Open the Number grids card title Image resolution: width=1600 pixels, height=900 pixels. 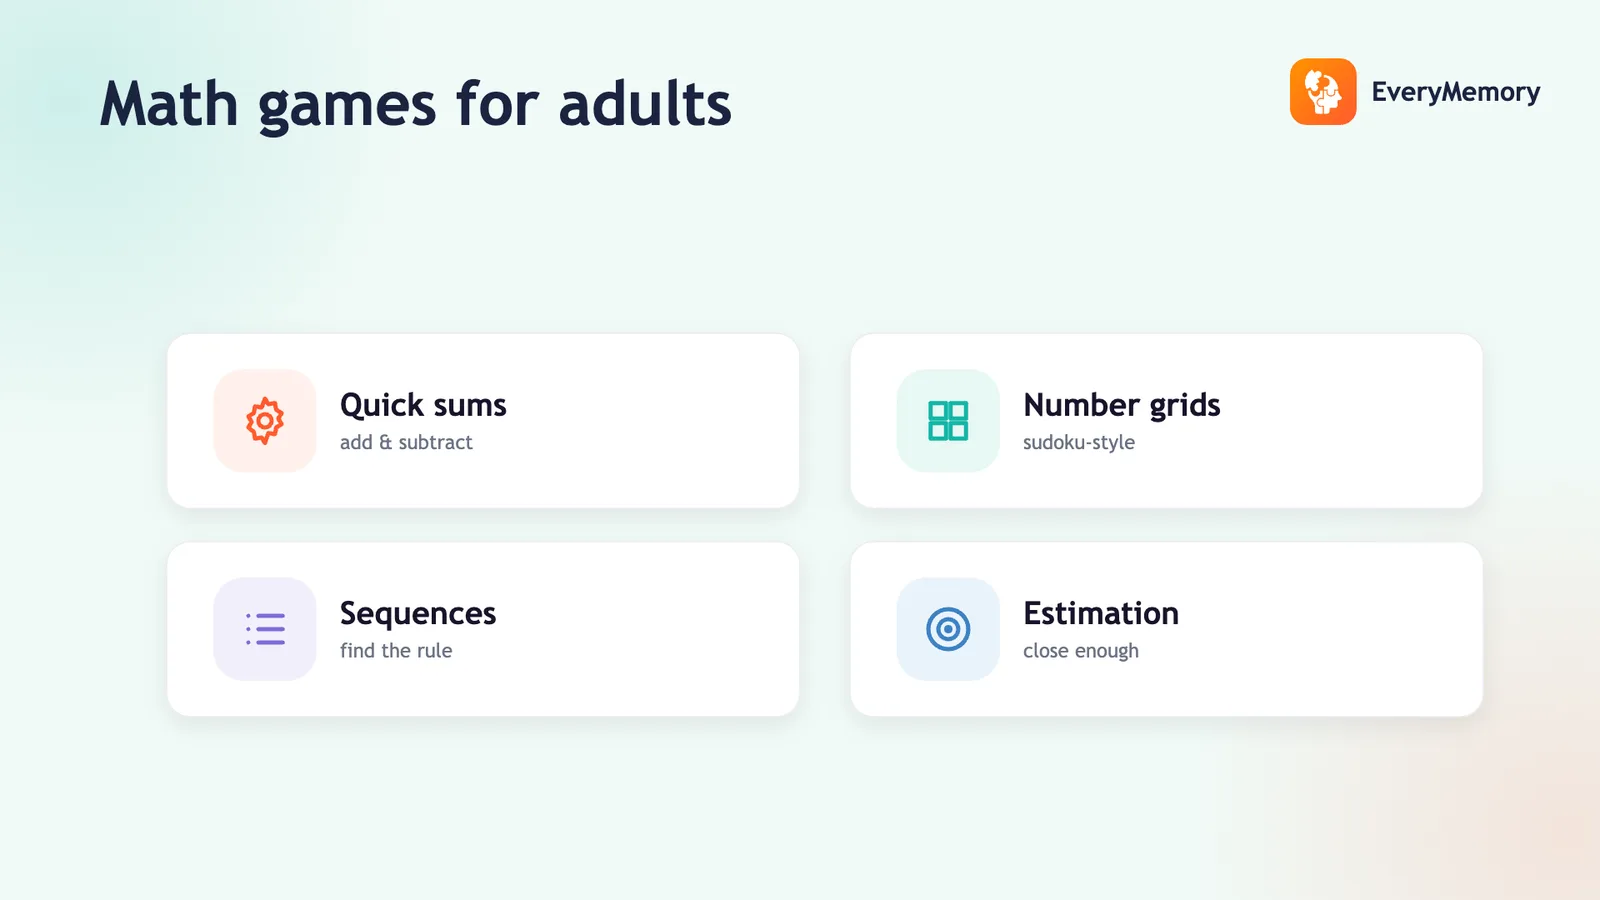coord(1122,405)
